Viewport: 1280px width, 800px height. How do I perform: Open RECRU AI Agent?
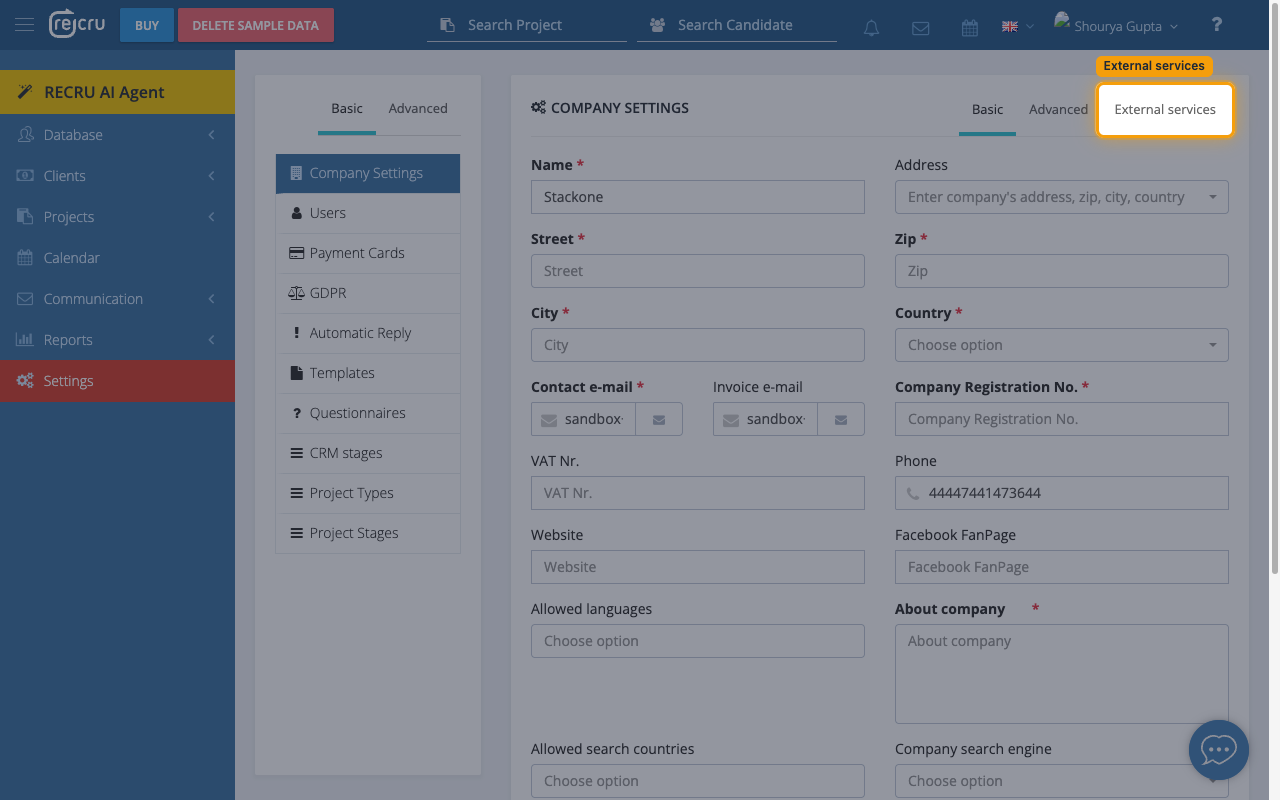[x=117, y=92]
